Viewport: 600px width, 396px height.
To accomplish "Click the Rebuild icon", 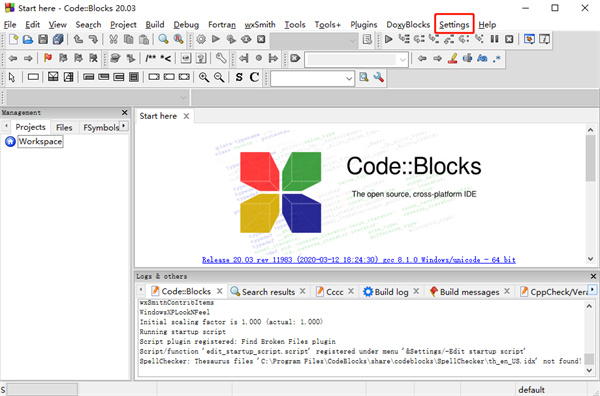I will coord(246,39).
